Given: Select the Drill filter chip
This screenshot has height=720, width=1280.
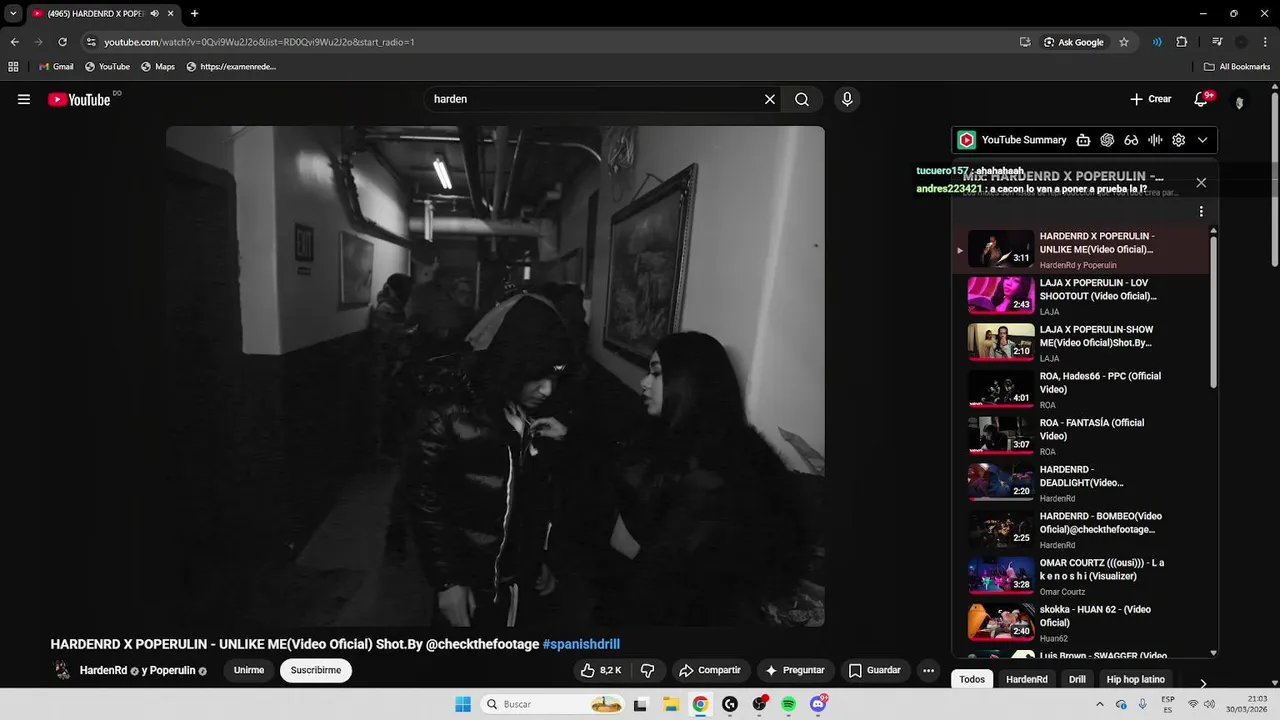Looking at the screenshot, I should coord(1077,680).
